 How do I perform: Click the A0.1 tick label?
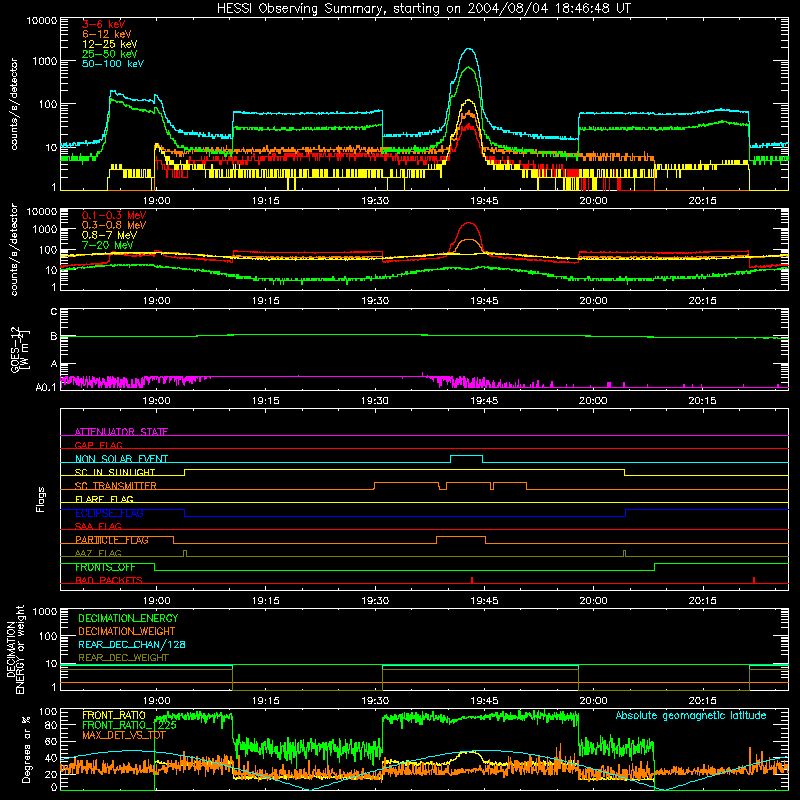[x=46, y=387]
